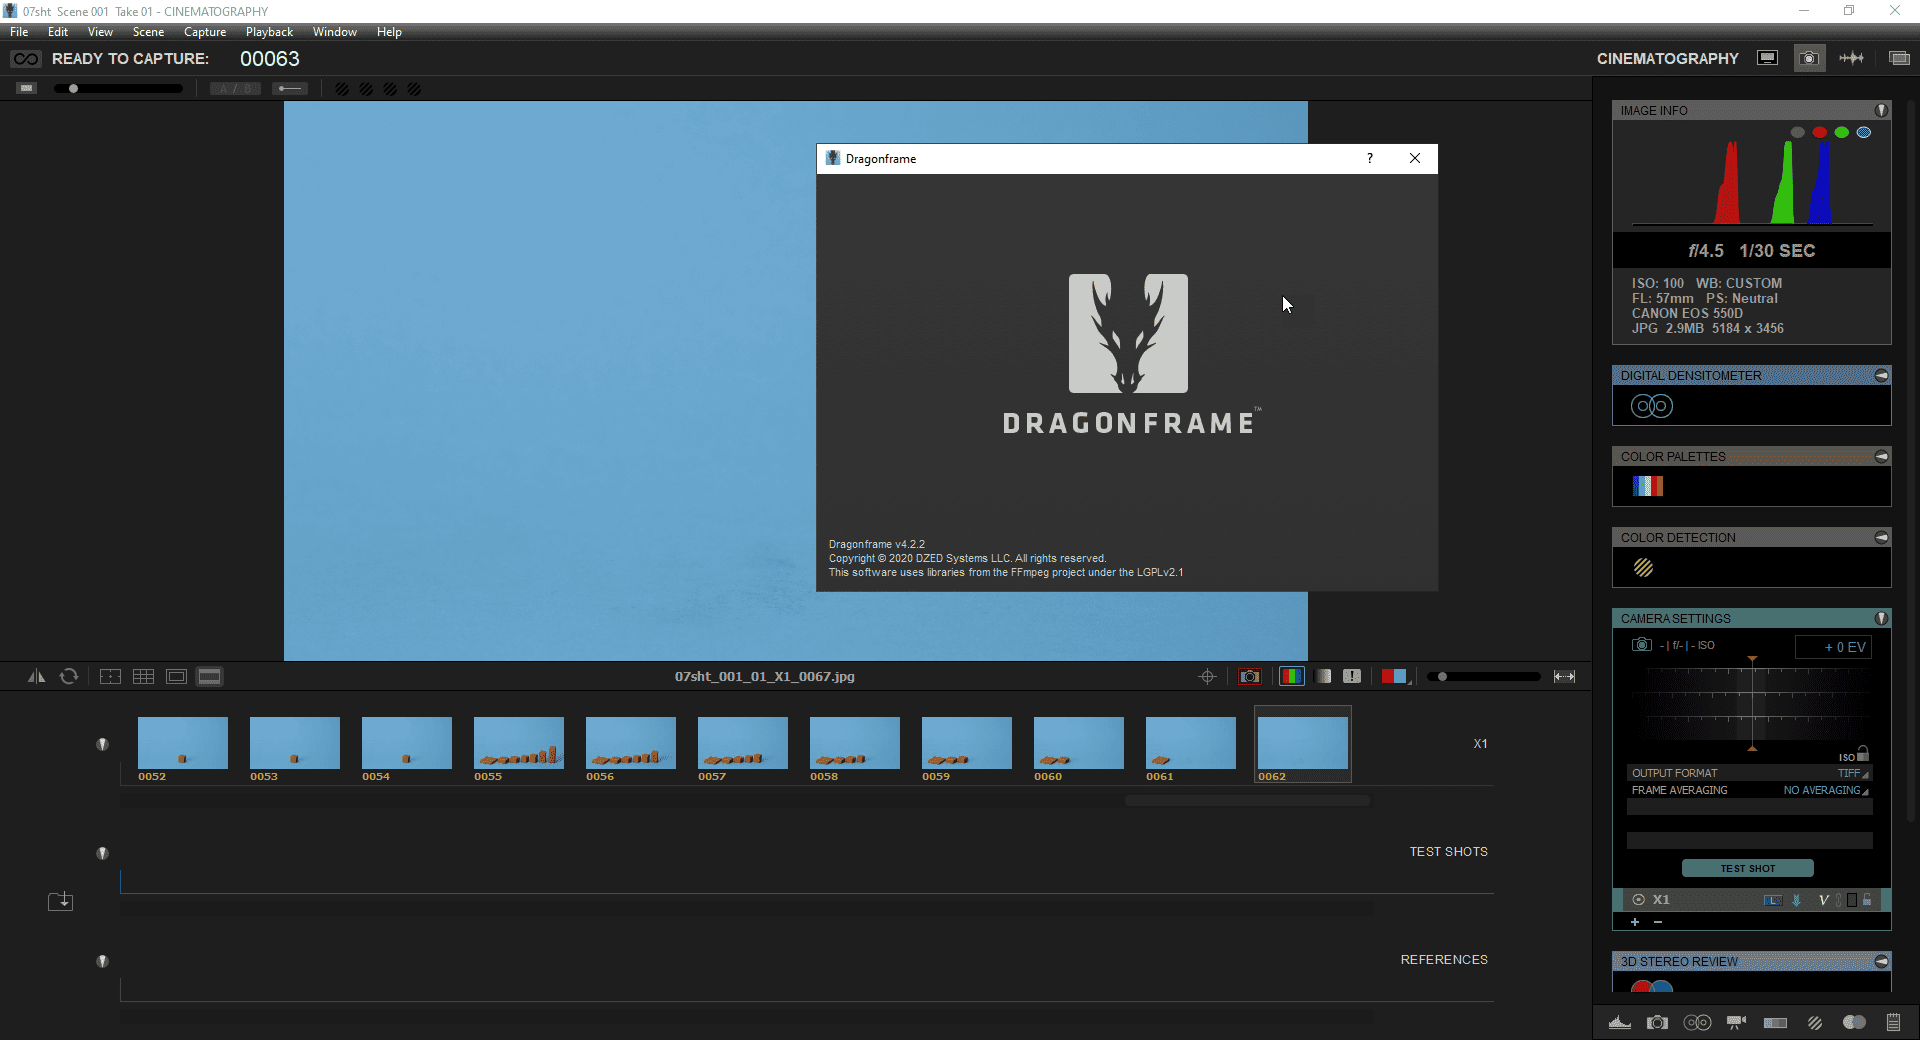The image size is (1920, 1040).
Task: Click the green channel dot in histogram
Action: click(1841, 132)
